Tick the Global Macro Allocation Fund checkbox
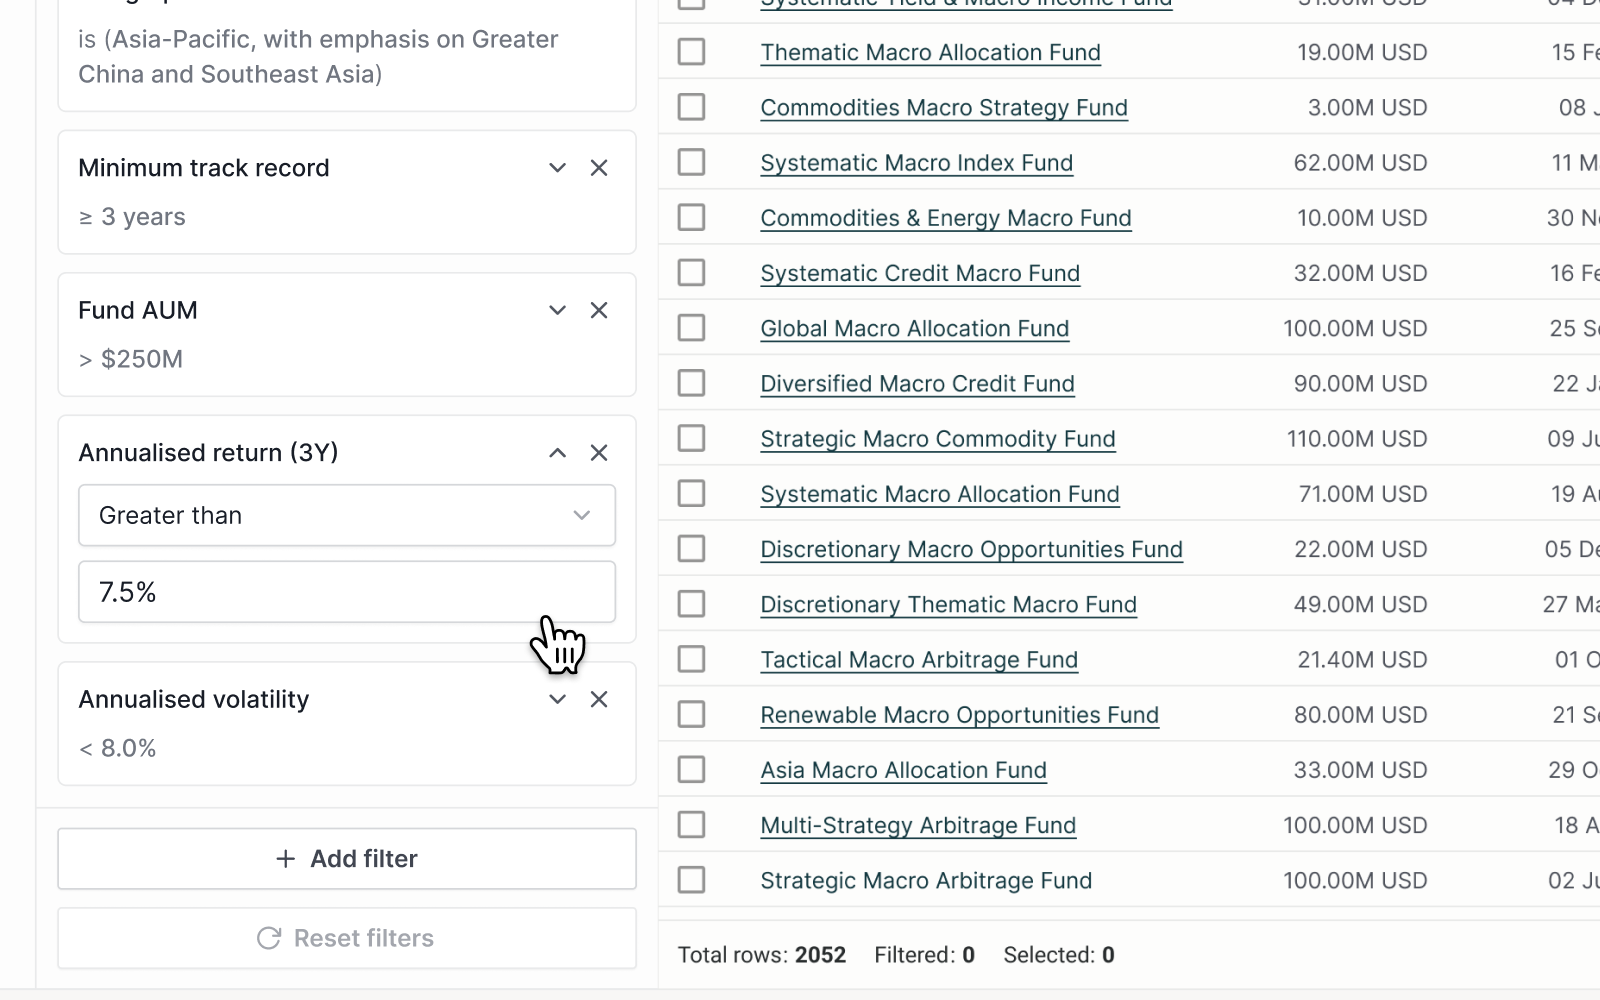Screen dimensions: 1600x1000 [691, 327]
